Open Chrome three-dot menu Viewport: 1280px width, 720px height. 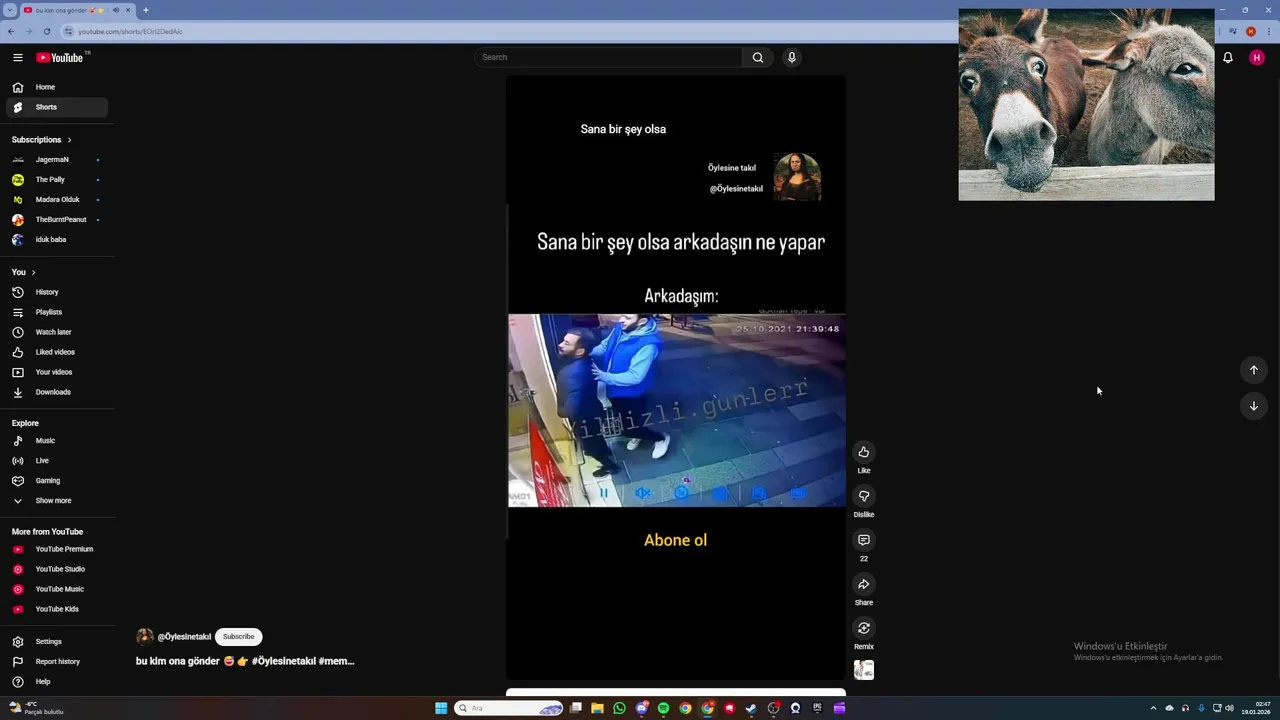pyautogui.click(x=1268, y=32)
